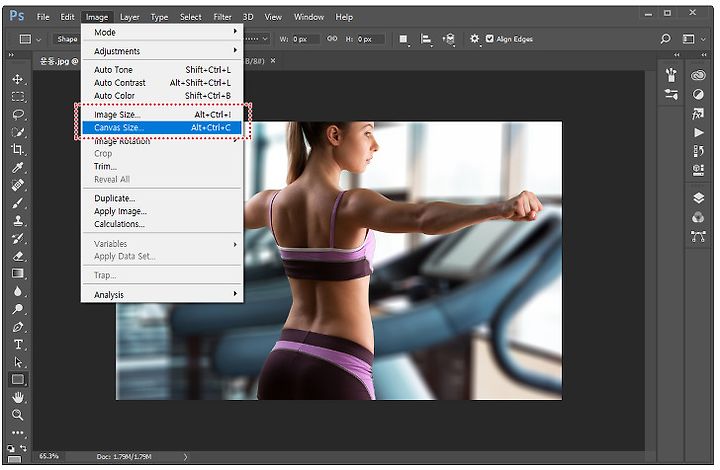Select the Rectangular Marquee tool
720x470 pixels.
point(17,96)
